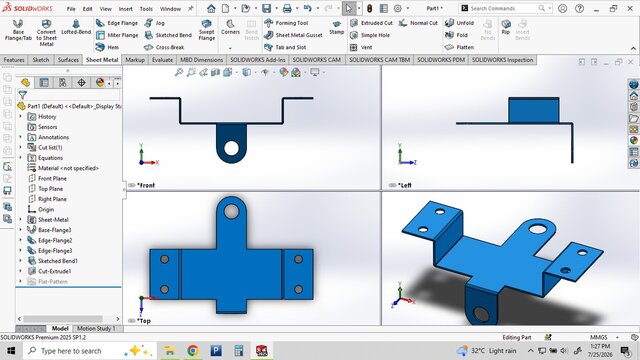Select the Origin tree item
The width and height of the screenshot is (640, 360).
[x=41, y=209]
